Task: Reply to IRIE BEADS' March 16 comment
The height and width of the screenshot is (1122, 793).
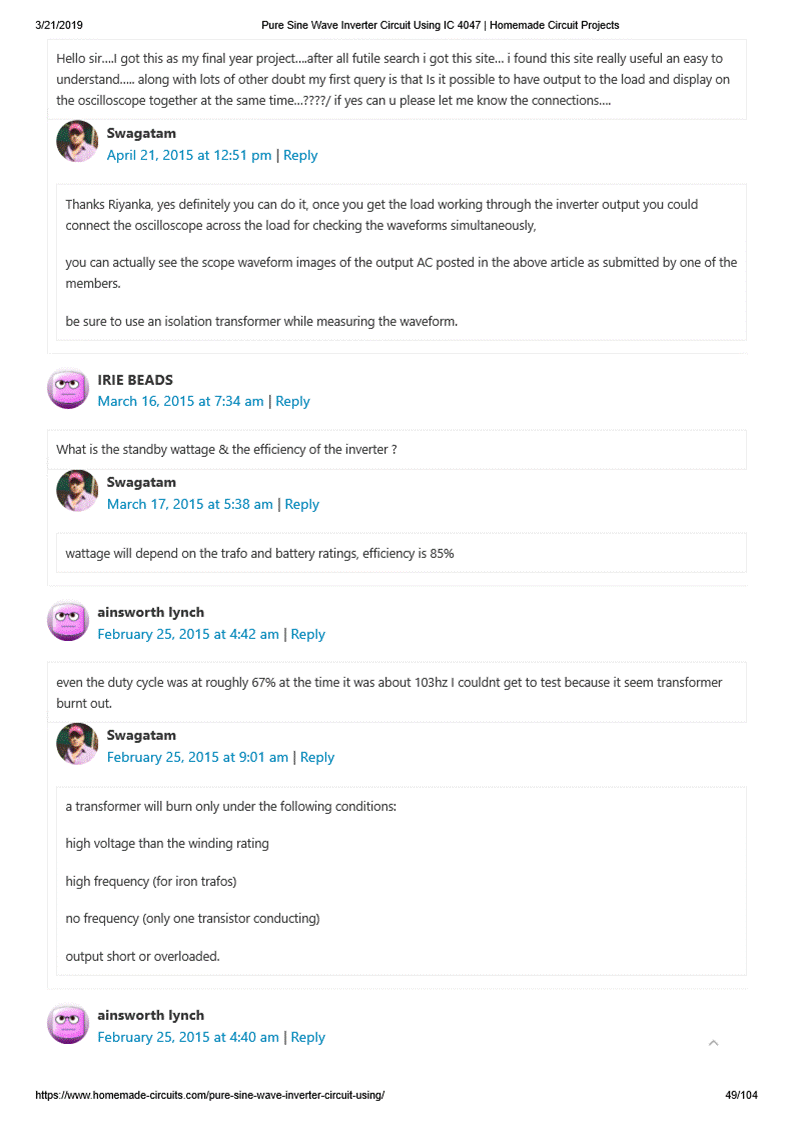Action: tap(292, 401)
